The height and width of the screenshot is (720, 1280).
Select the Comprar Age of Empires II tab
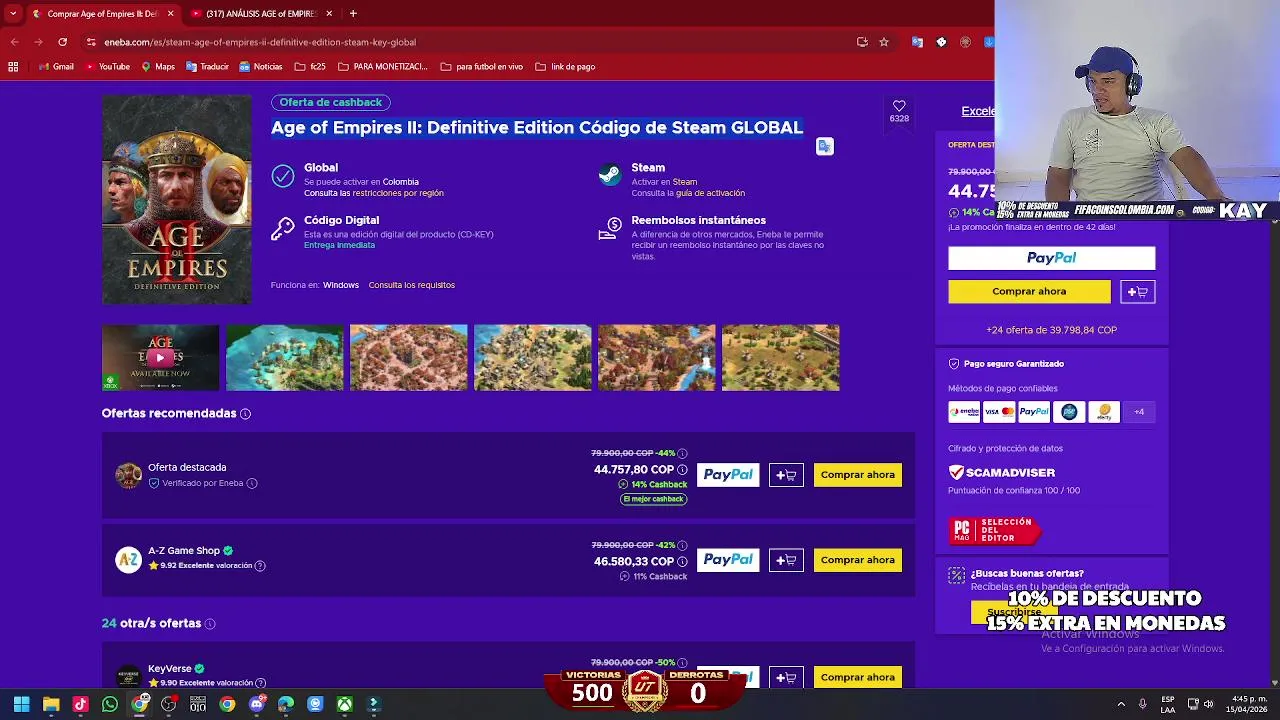pyautogui.click(x=102, y=14)
